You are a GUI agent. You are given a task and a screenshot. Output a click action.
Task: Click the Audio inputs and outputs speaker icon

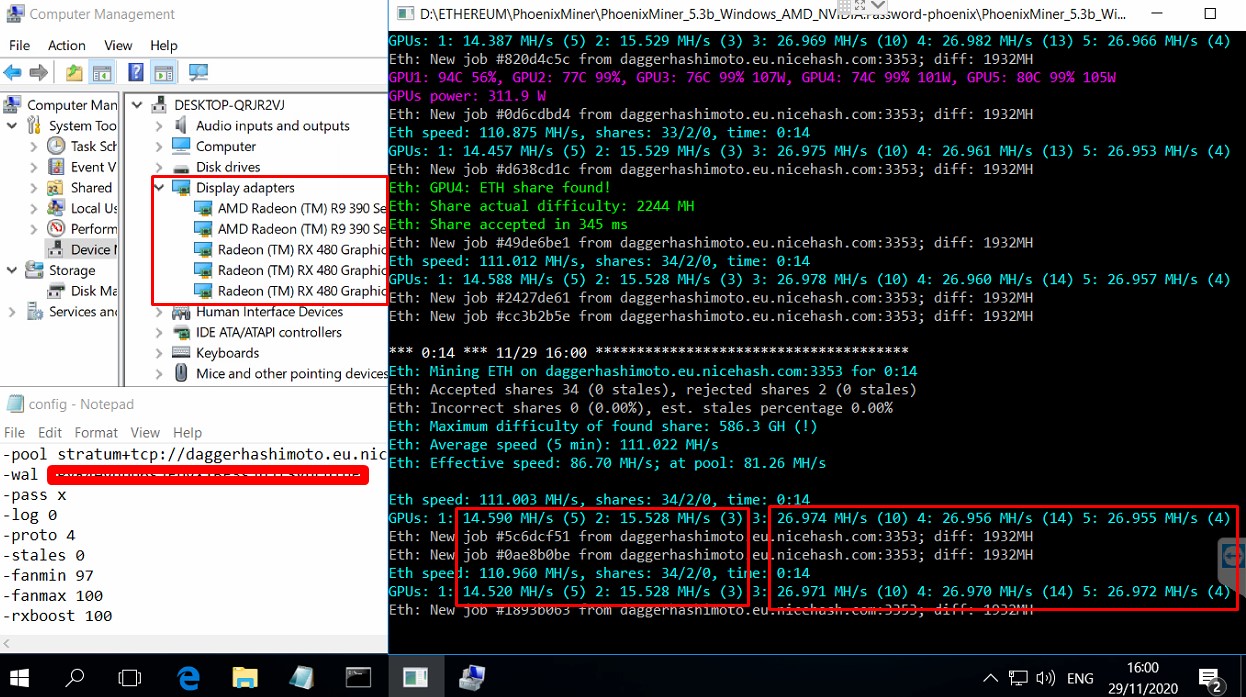click(181, 125)
